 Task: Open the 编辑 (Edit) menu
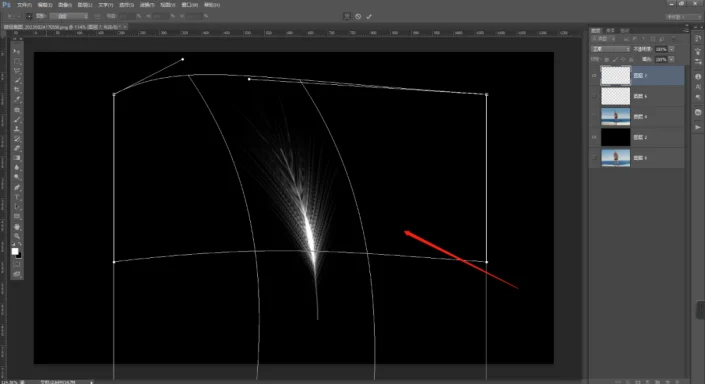tap(45, 5)
